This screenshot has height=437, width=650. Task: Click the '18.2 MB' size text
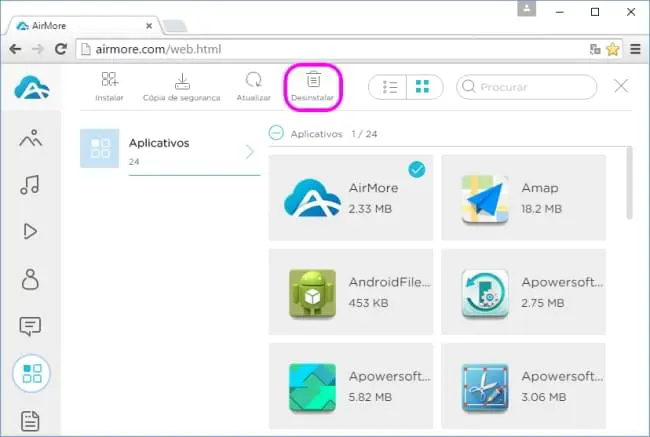[541, 209]
